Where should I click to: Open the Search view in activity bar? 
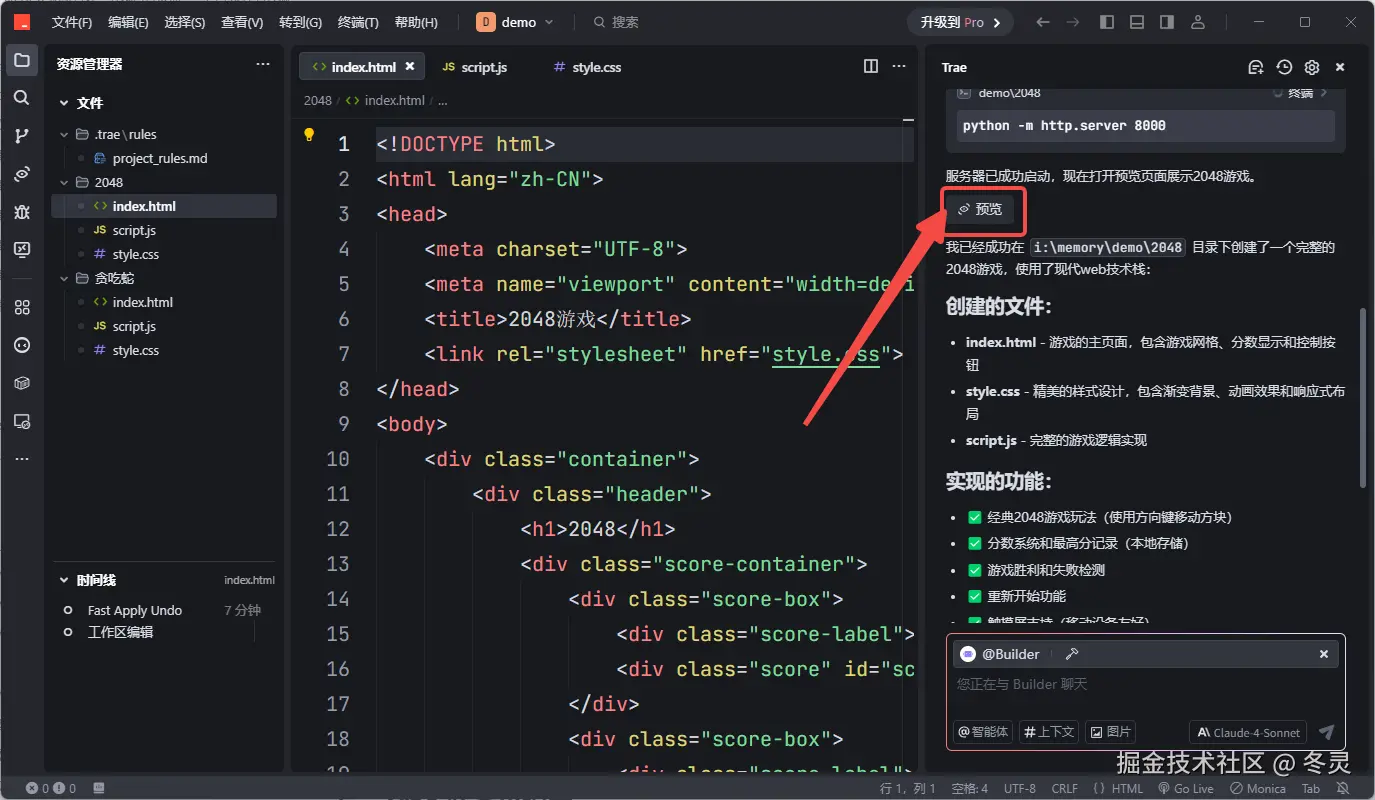[x=21, y=98]
